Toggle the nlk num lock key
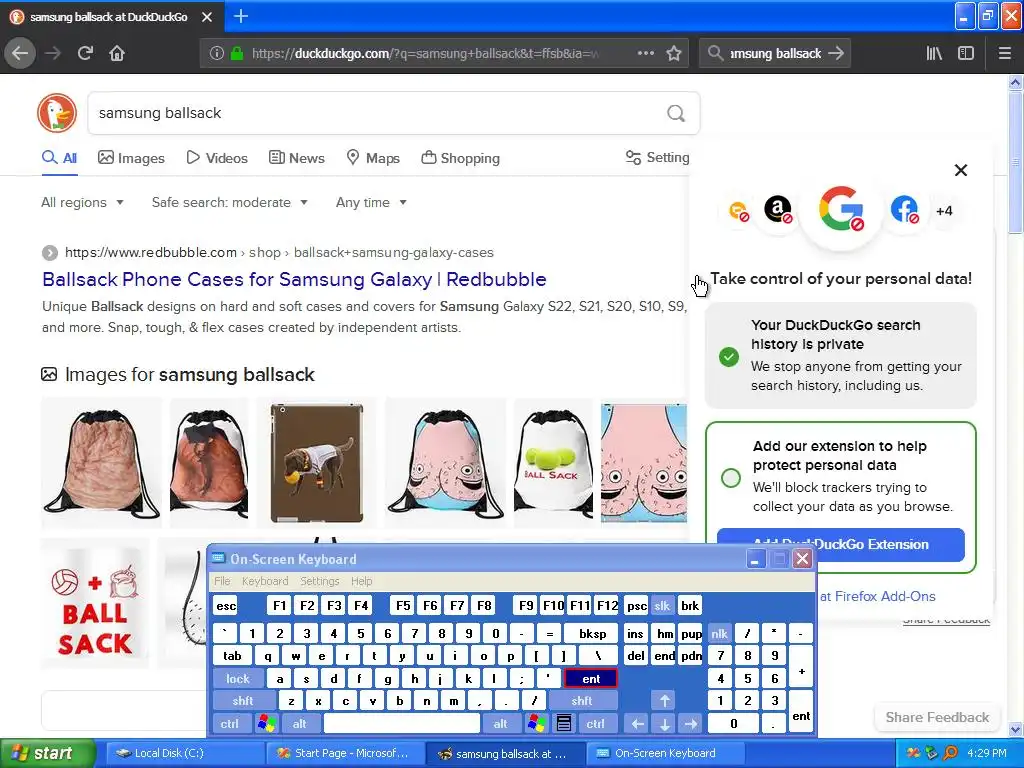The width and height of the screenshot is (1024, 768). [720, 633]
